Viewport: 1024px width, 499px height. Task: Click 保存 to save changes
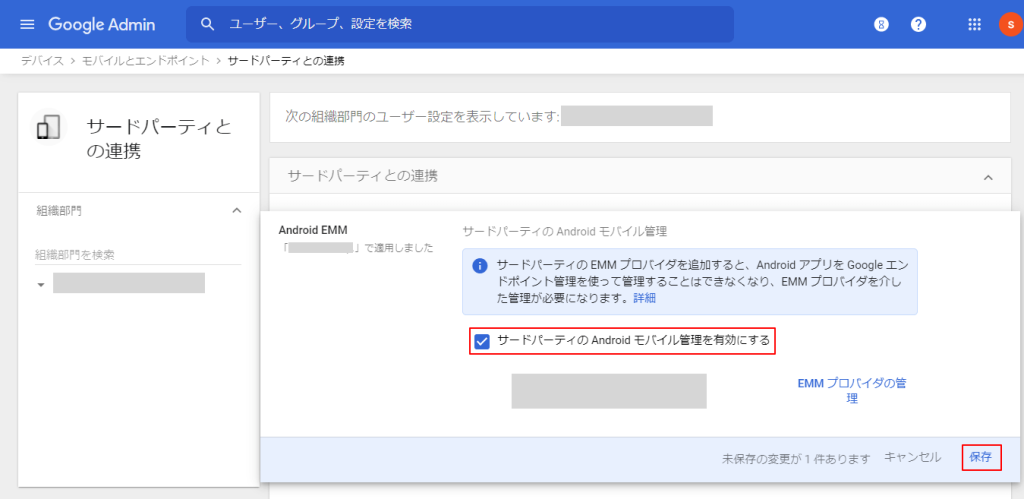click(x=981, y=457)
